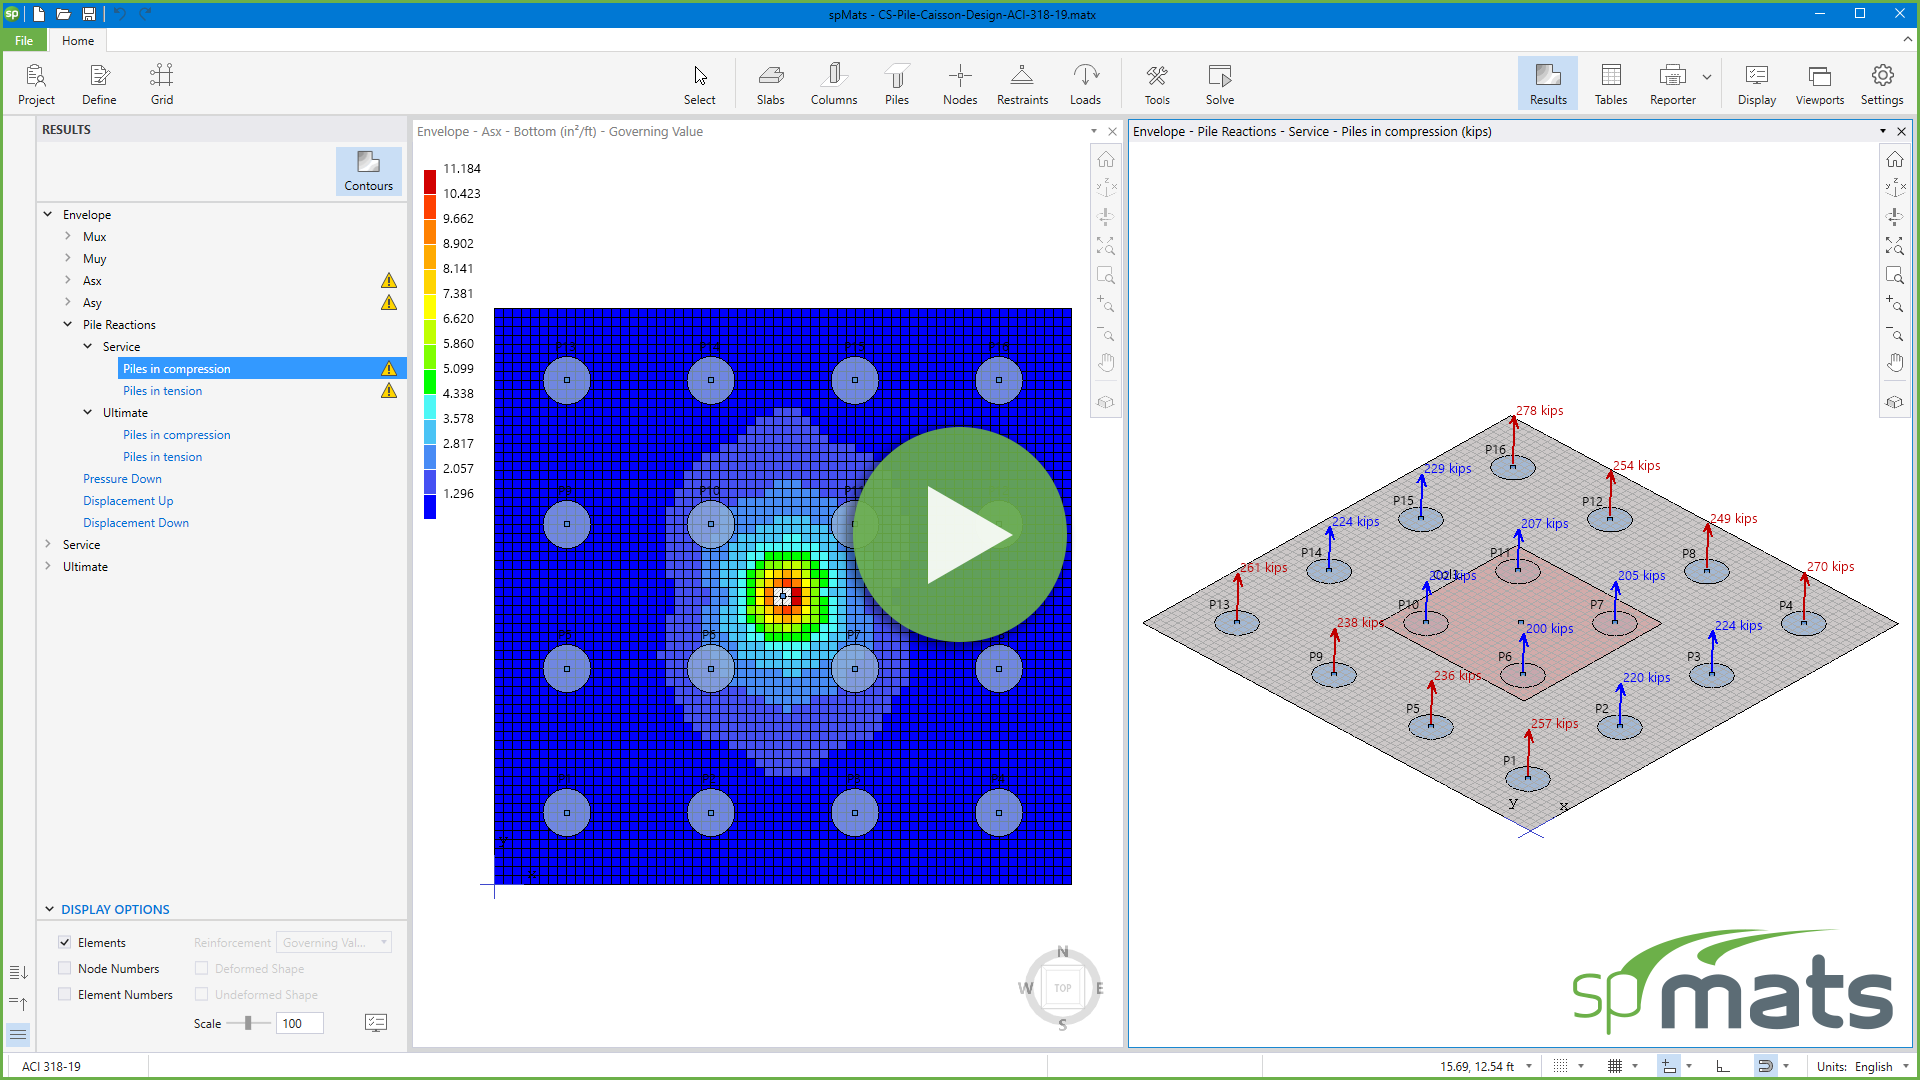
Task: Expand the Mux tree node
Action: click(68, 236)
